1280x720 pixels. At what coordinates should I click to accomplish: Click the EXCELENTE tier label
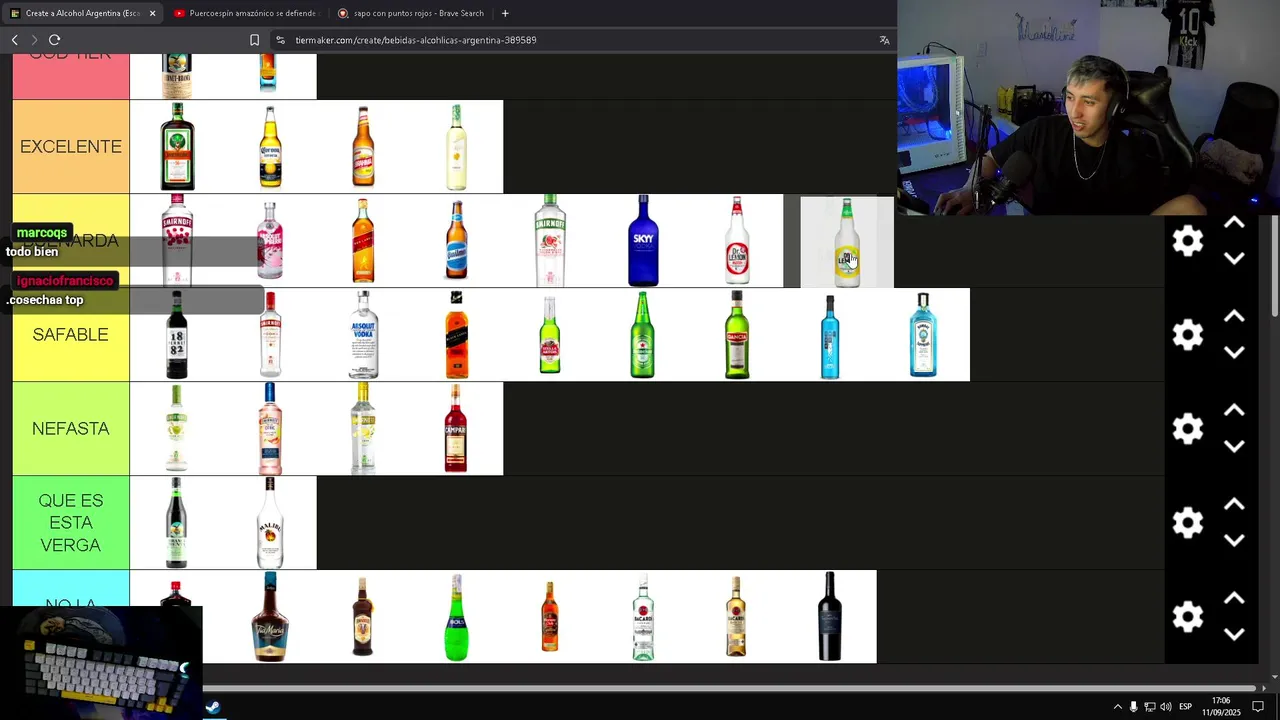tap(71, 147)
